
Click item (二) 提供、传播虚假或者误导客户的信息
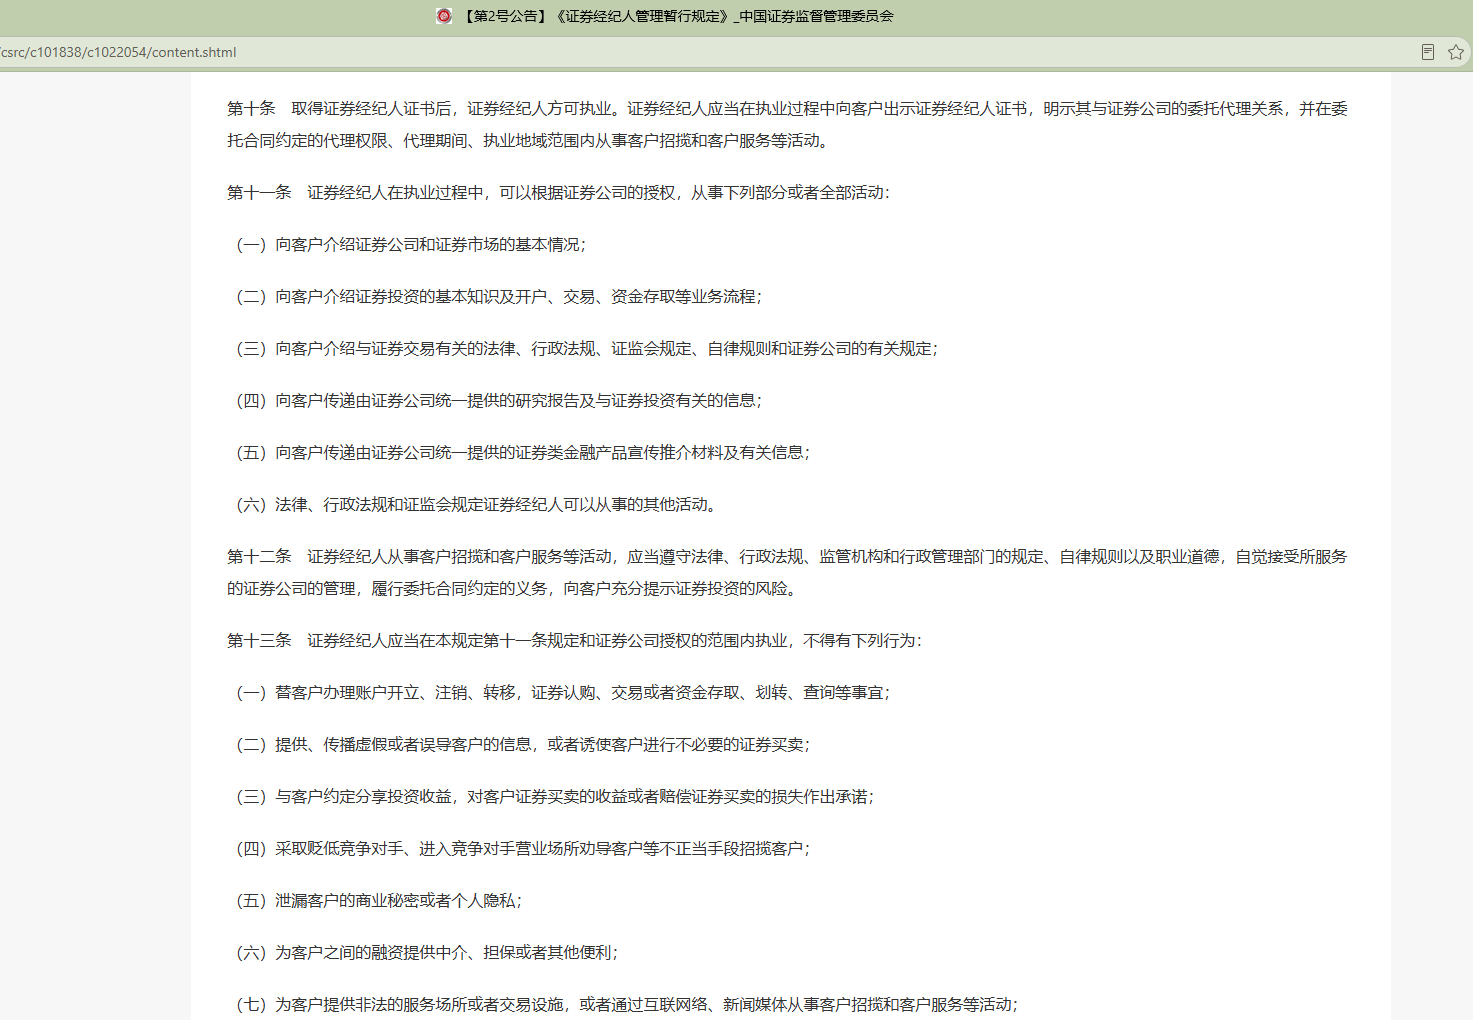click(523, 744)
